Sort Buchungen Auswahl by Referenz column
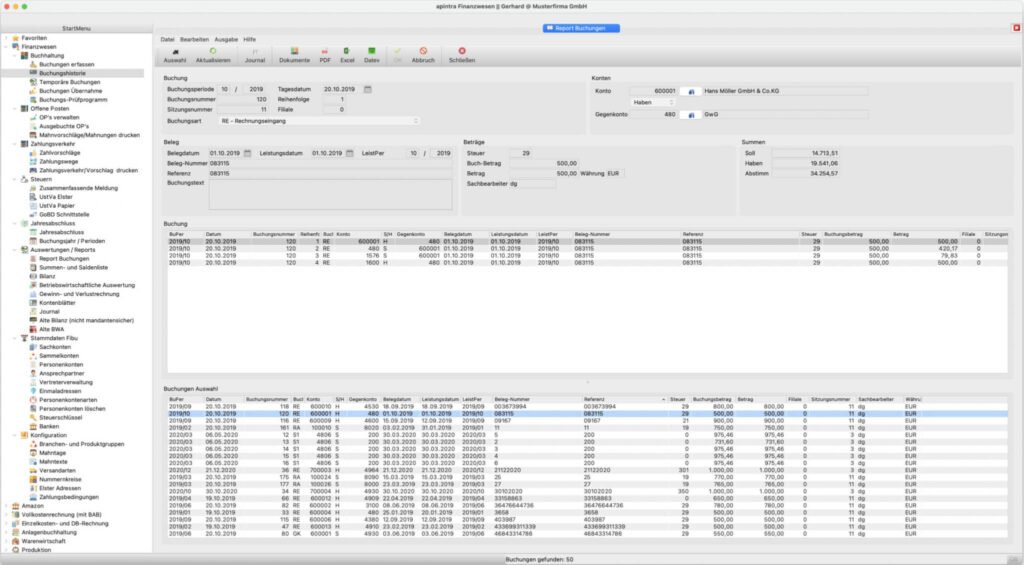Image resolution: width=1024 pixels, height=565 pixels. click(624, 399)
